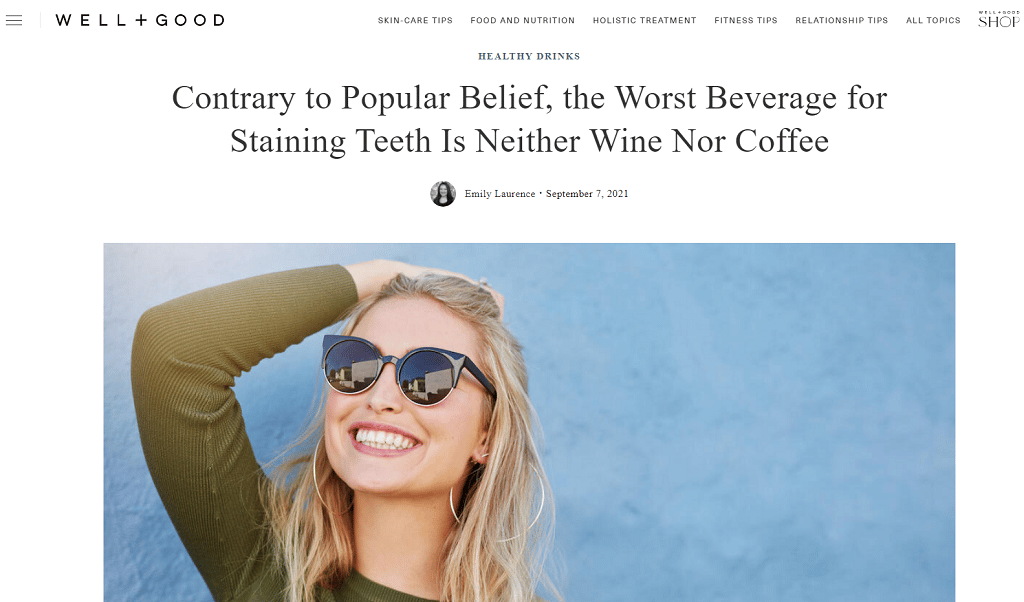Go to Fitness Tips section
This screenshot has width=1024, height=602.
click(746, 20)
